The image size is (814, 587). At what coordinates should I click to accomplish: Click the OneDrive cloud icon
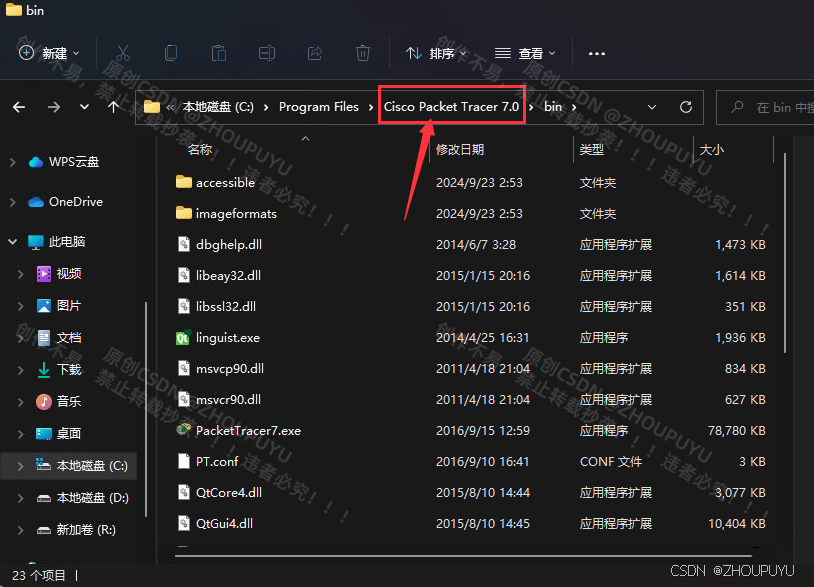pos(36,202)
